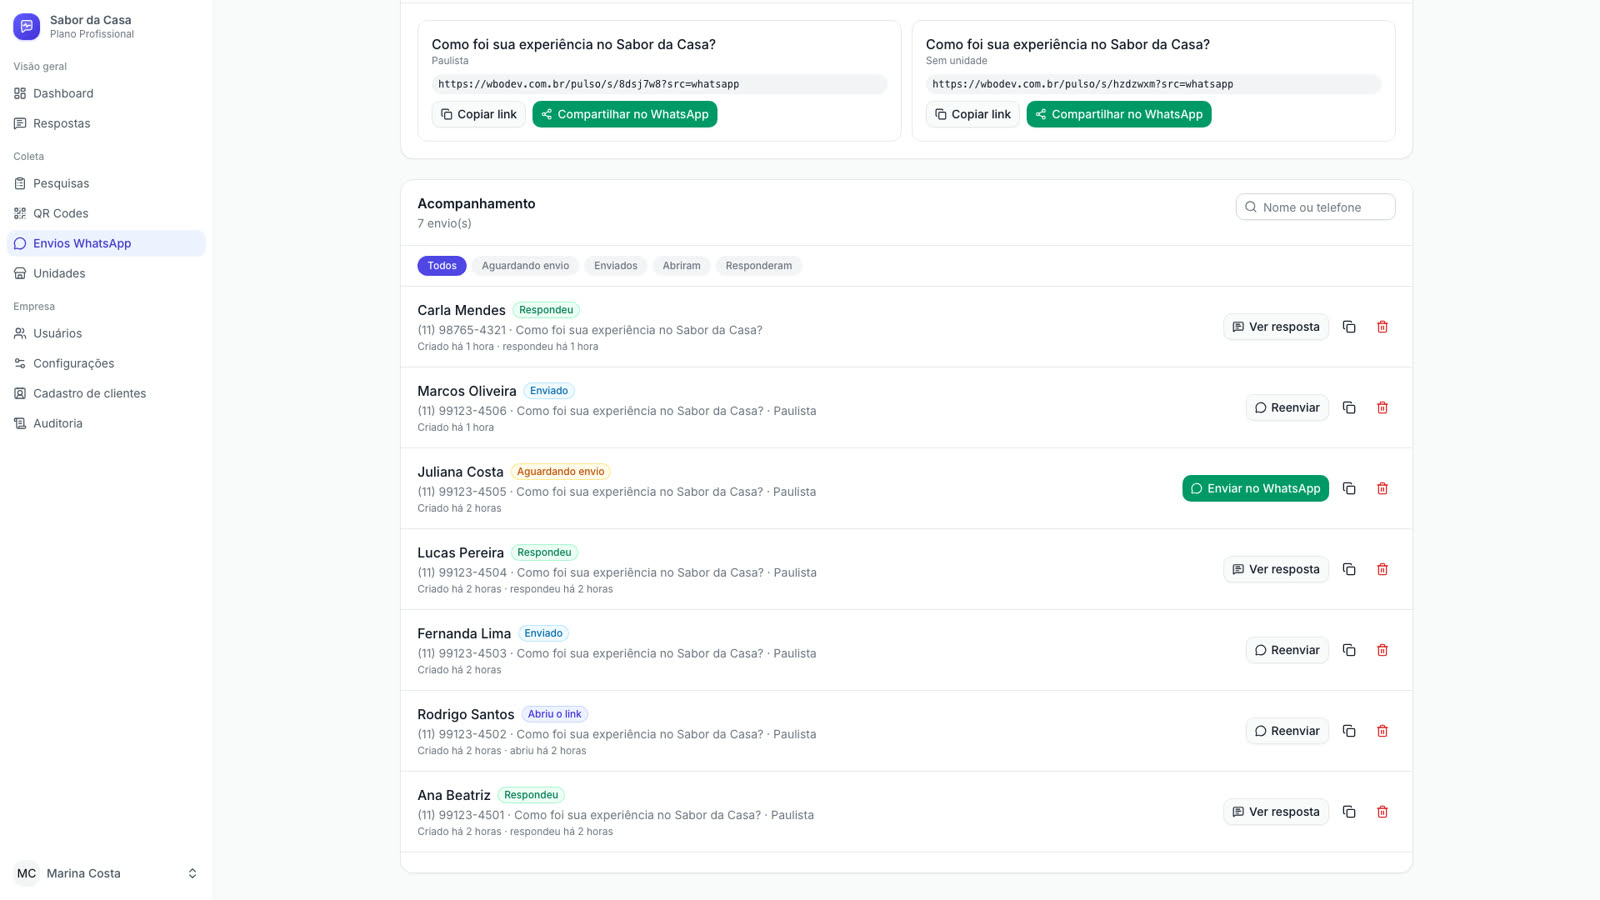Delete Rodrigo Santos entry

click(1382, 731)
